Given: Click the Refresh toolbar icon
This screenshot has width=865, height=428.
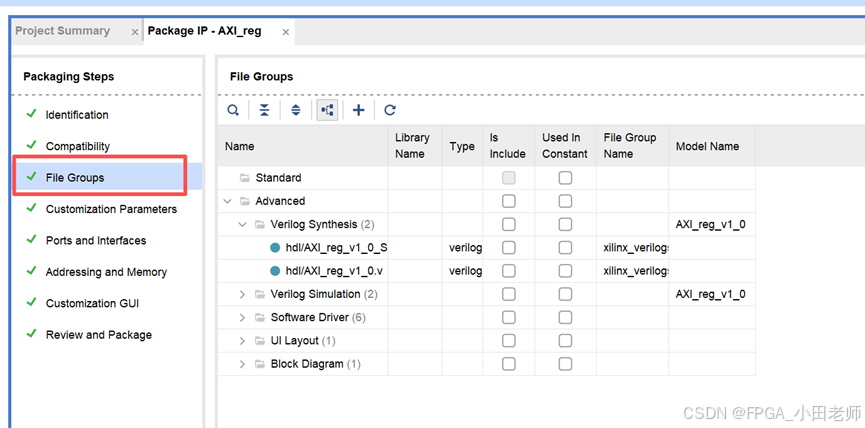Looking at the screenshot, I should (x=390, y=110).
